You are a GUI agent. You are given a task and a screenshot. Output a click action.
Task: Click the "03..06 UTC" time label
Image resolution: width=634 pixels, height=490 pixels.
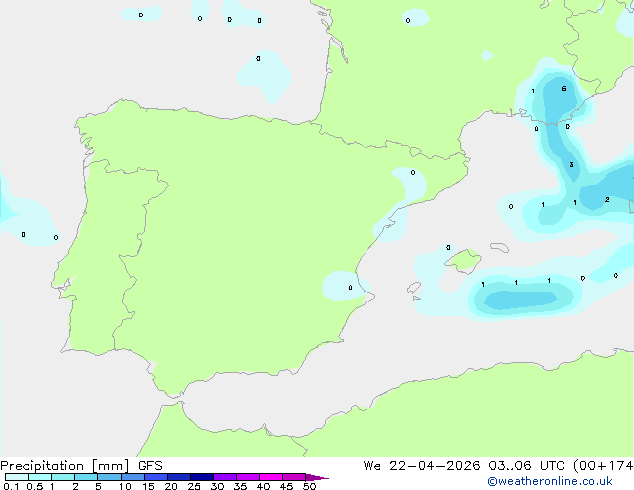tap(526, 466)
